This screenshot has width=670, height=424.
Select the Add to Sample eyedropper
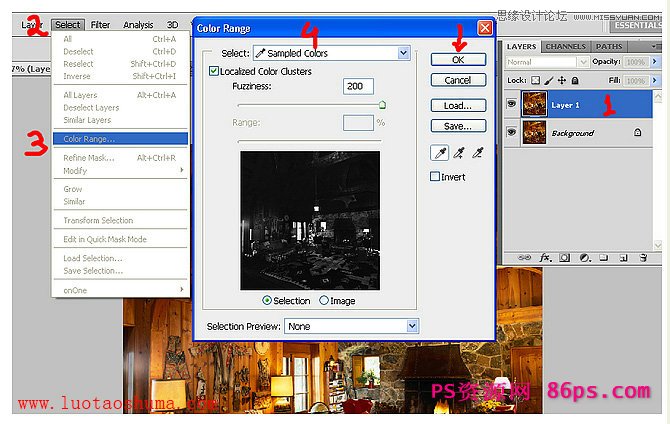point(458,152)
